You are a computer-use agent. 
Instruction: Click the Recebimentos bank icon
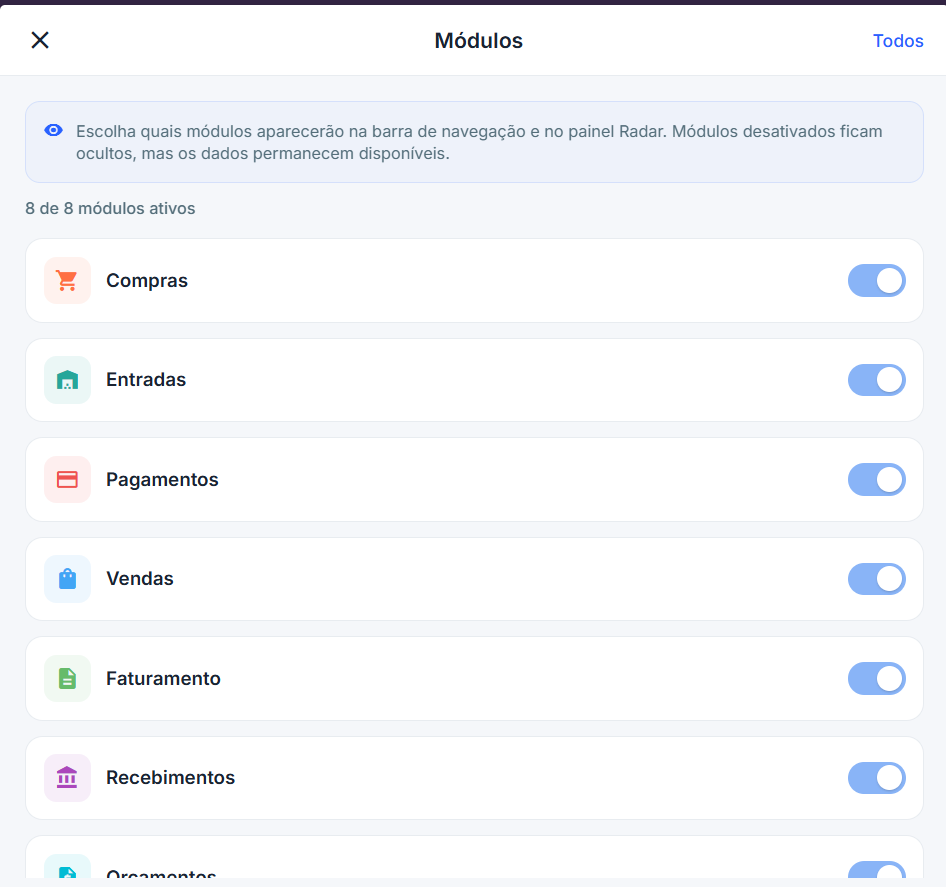67,778
